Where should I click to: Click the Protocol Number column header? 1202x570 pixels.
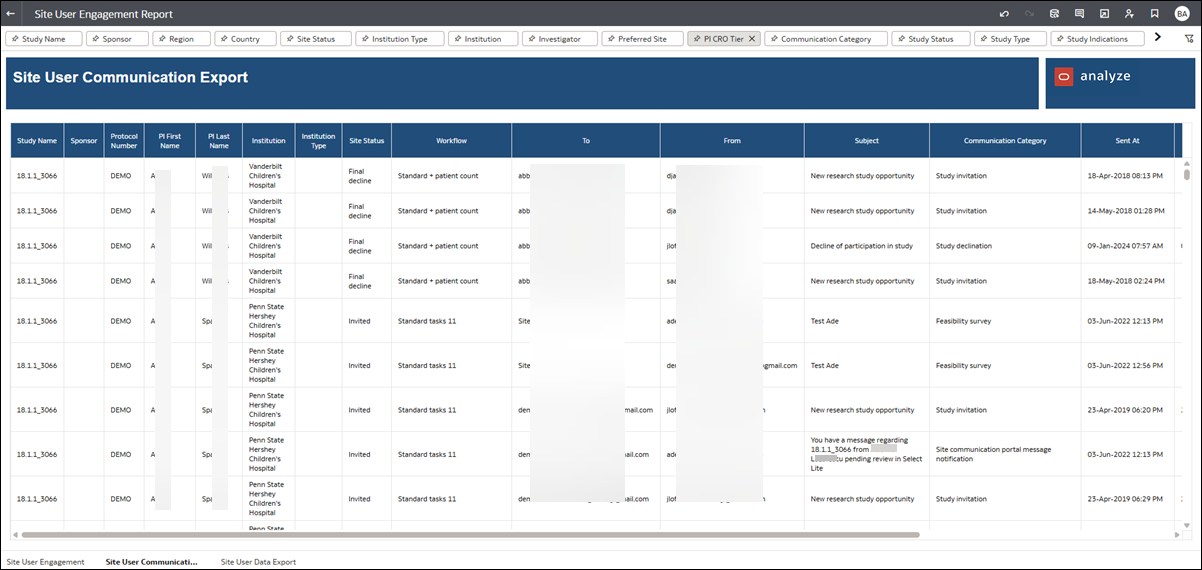(124, 141)
